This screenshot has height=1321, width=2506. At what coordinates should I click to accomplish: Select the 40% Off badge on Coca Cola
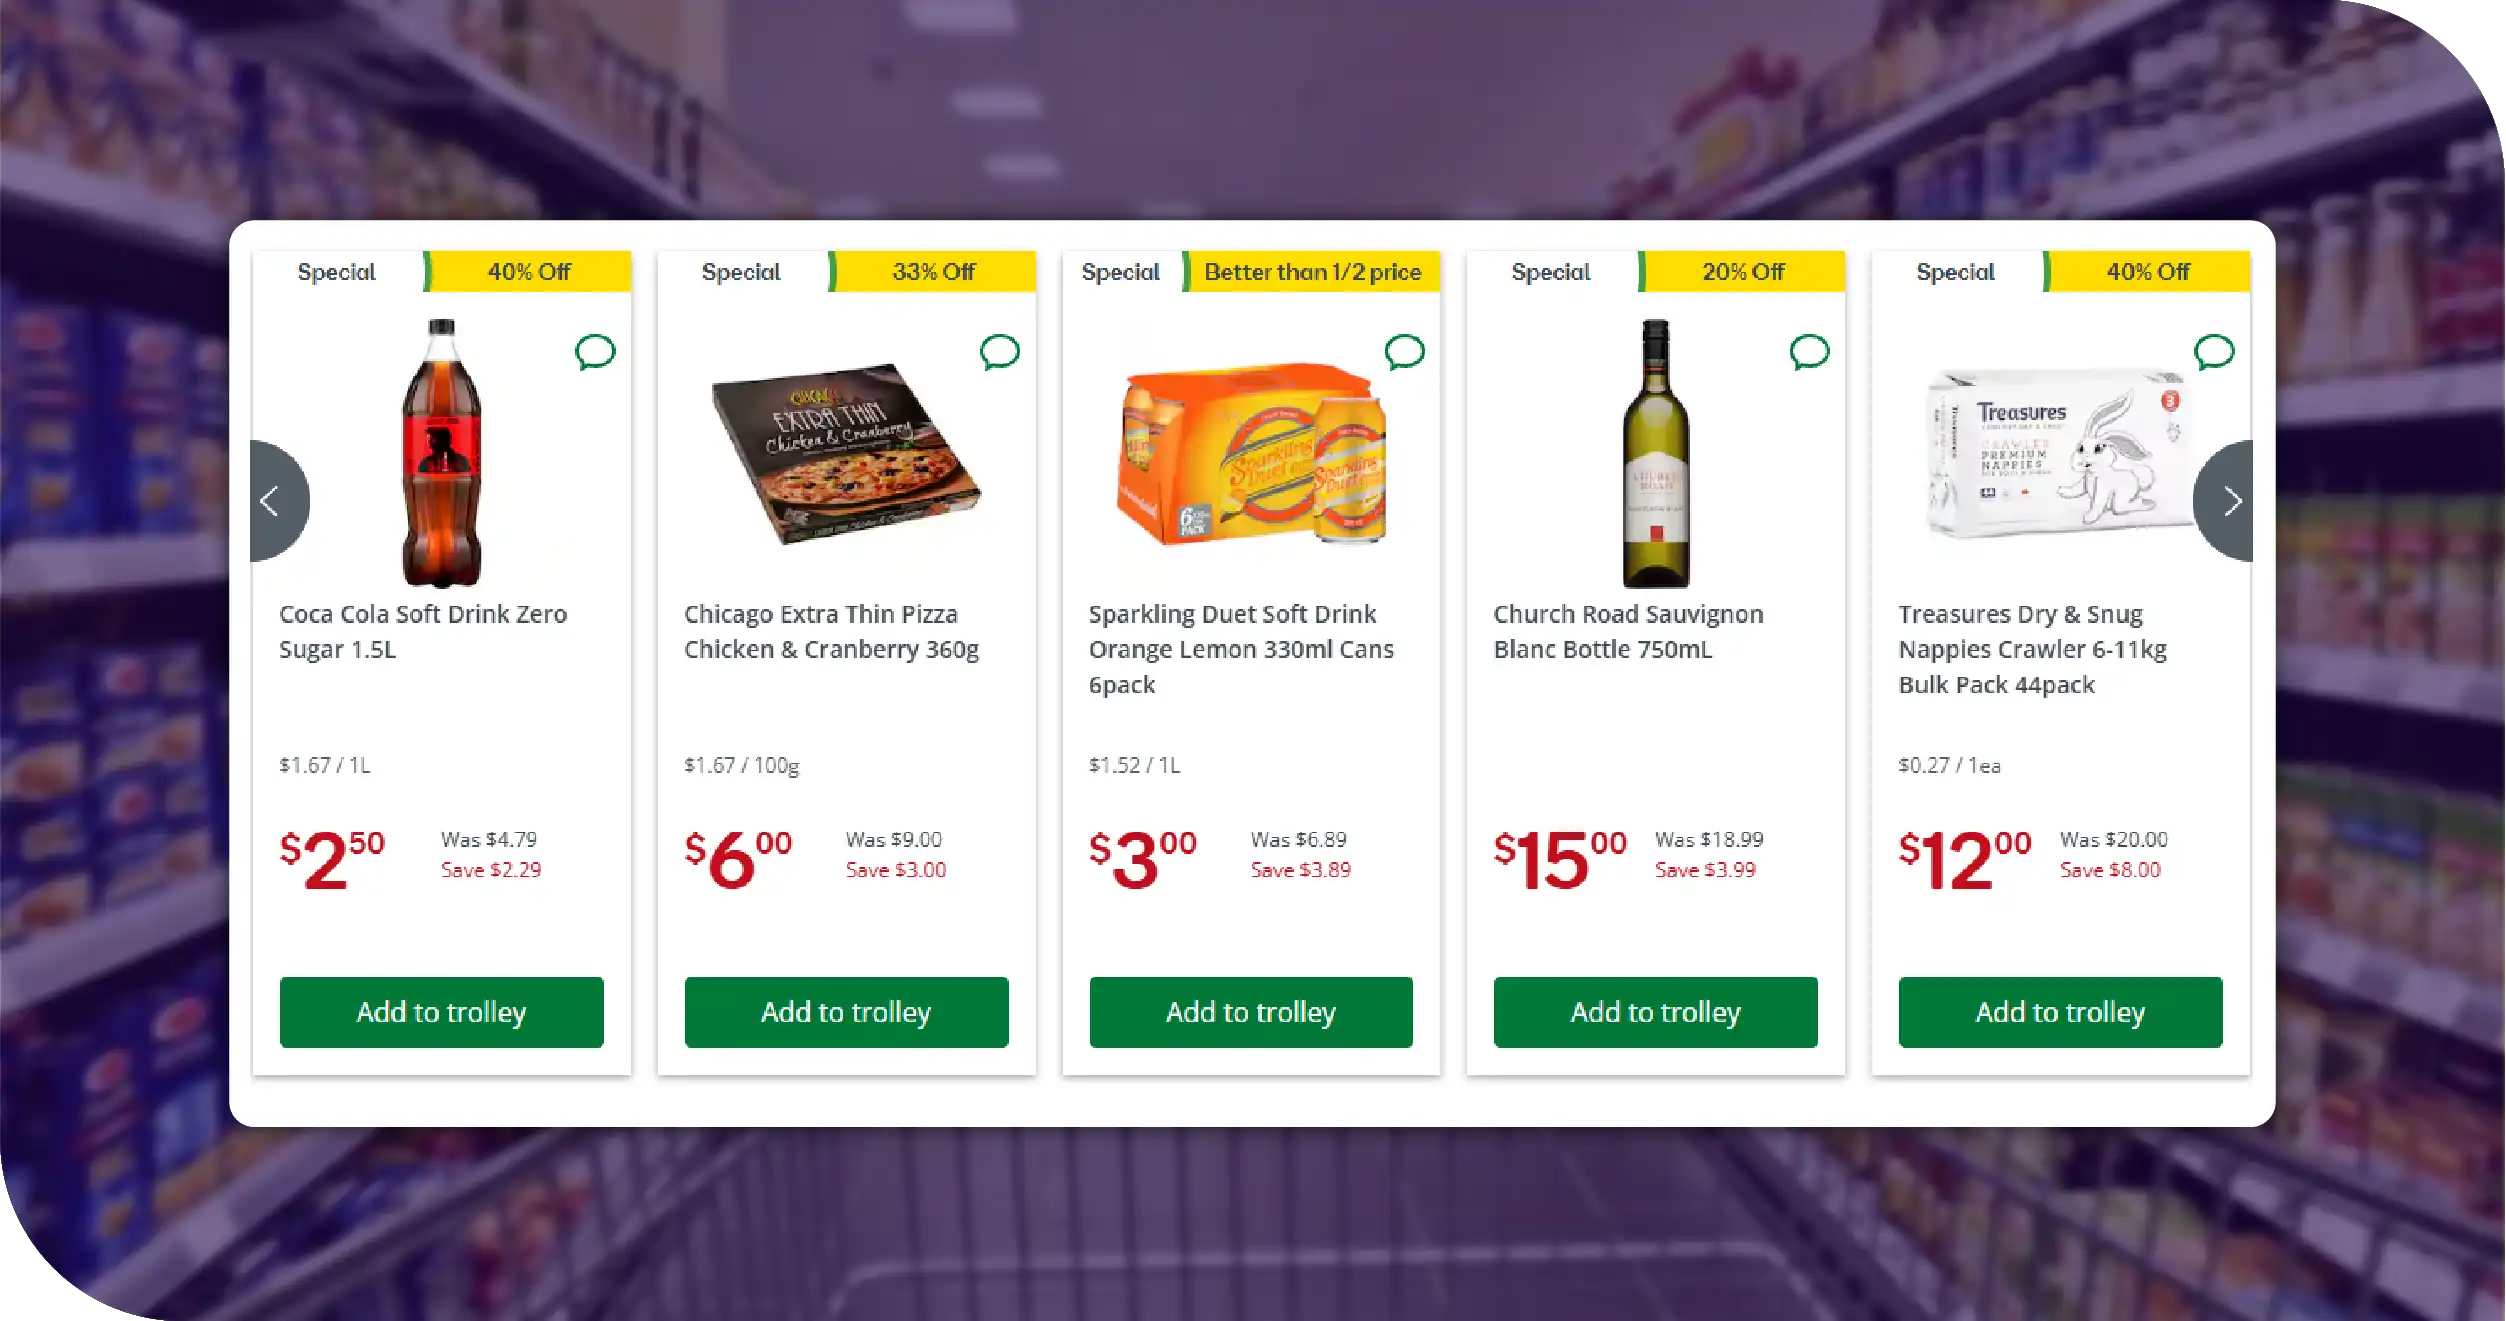click(528, 271)
